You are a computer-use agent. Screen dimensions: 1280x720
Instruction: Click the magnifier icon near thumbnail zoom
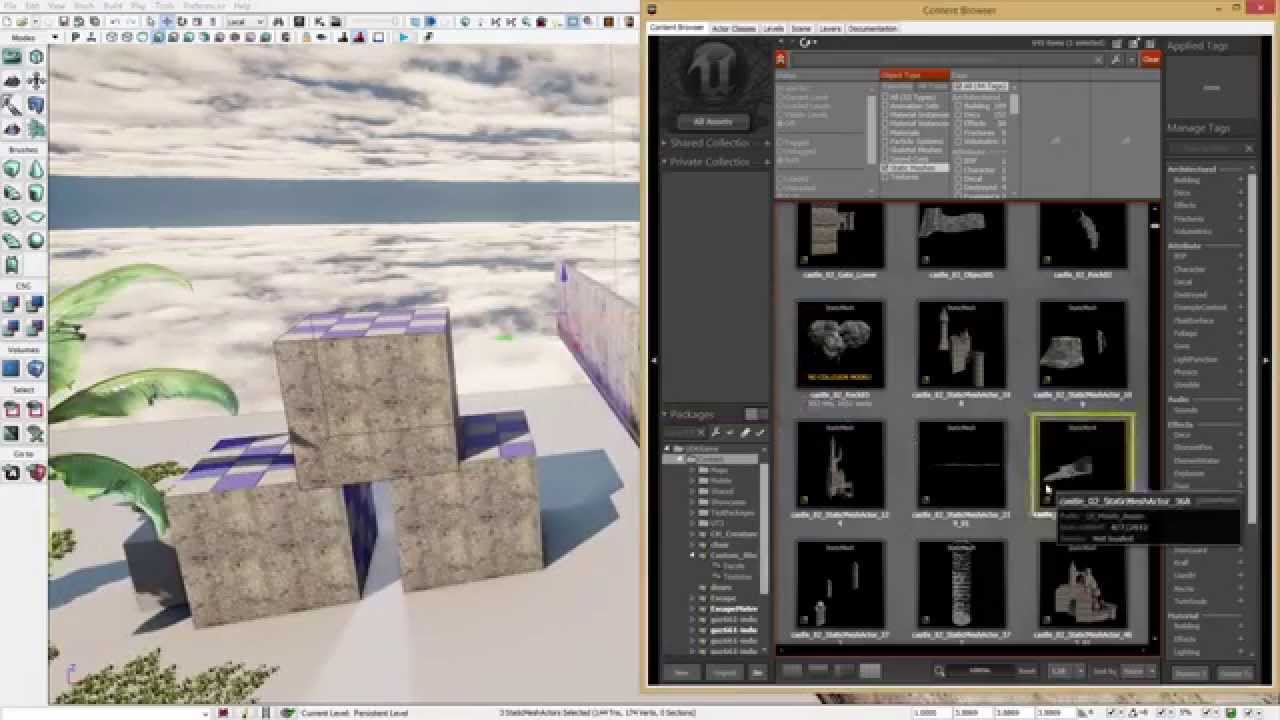point(940,671)
